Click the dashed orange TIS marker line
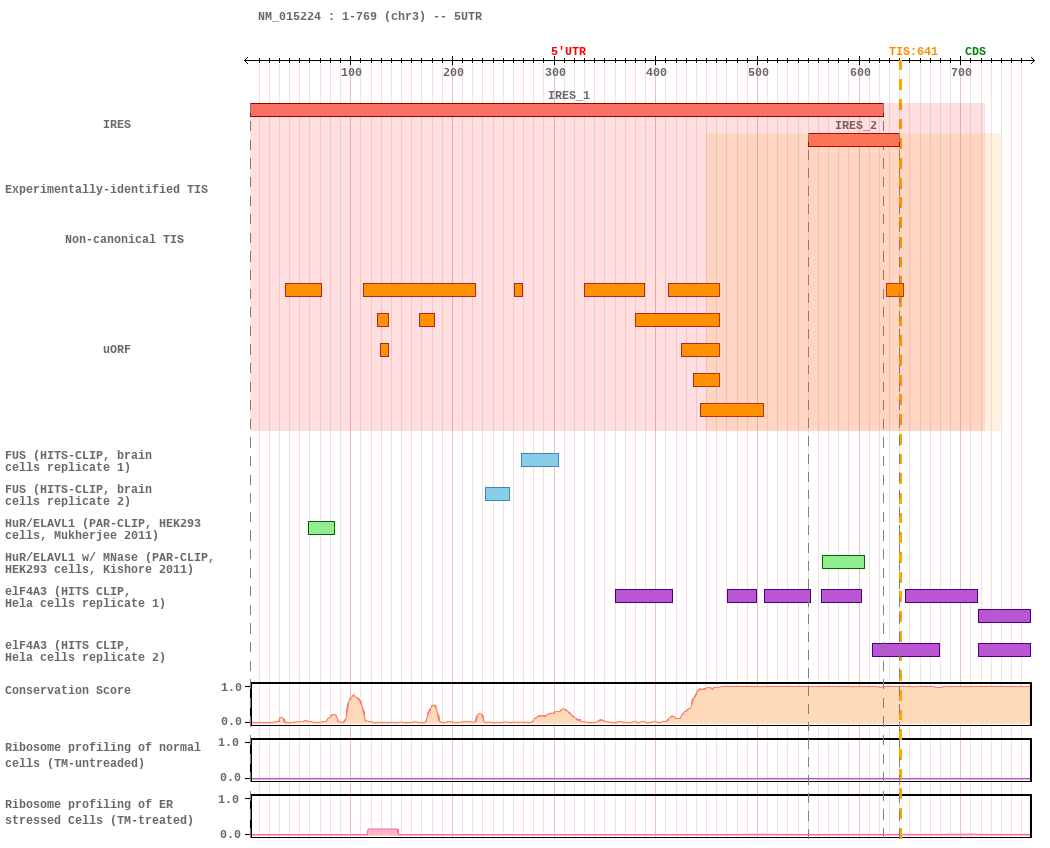The image size is (1050, 848). (x=900, y=449)
